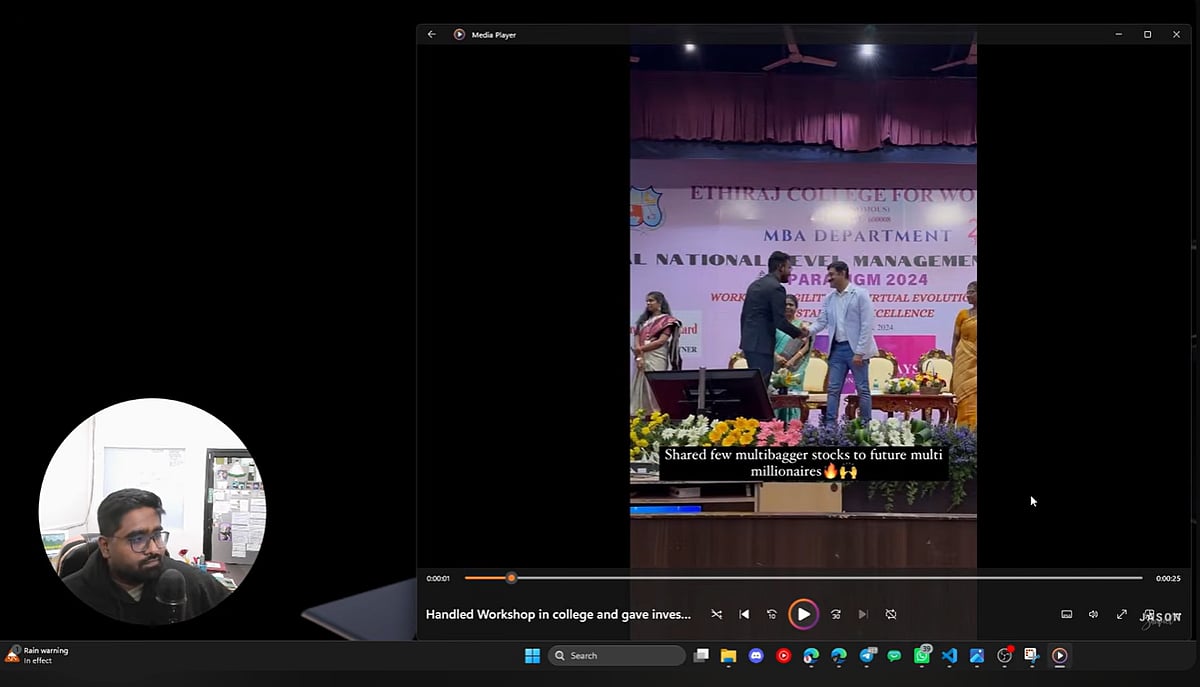Open WhatsApp from the taskbar
Viewport: 1200px width, 687px height.
(x=922, y=655)
